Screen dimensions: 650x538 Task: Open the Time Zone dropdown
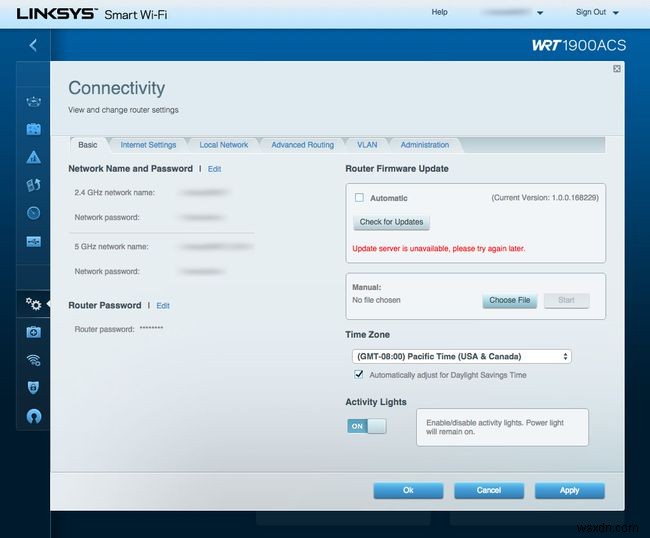point(461,356)
